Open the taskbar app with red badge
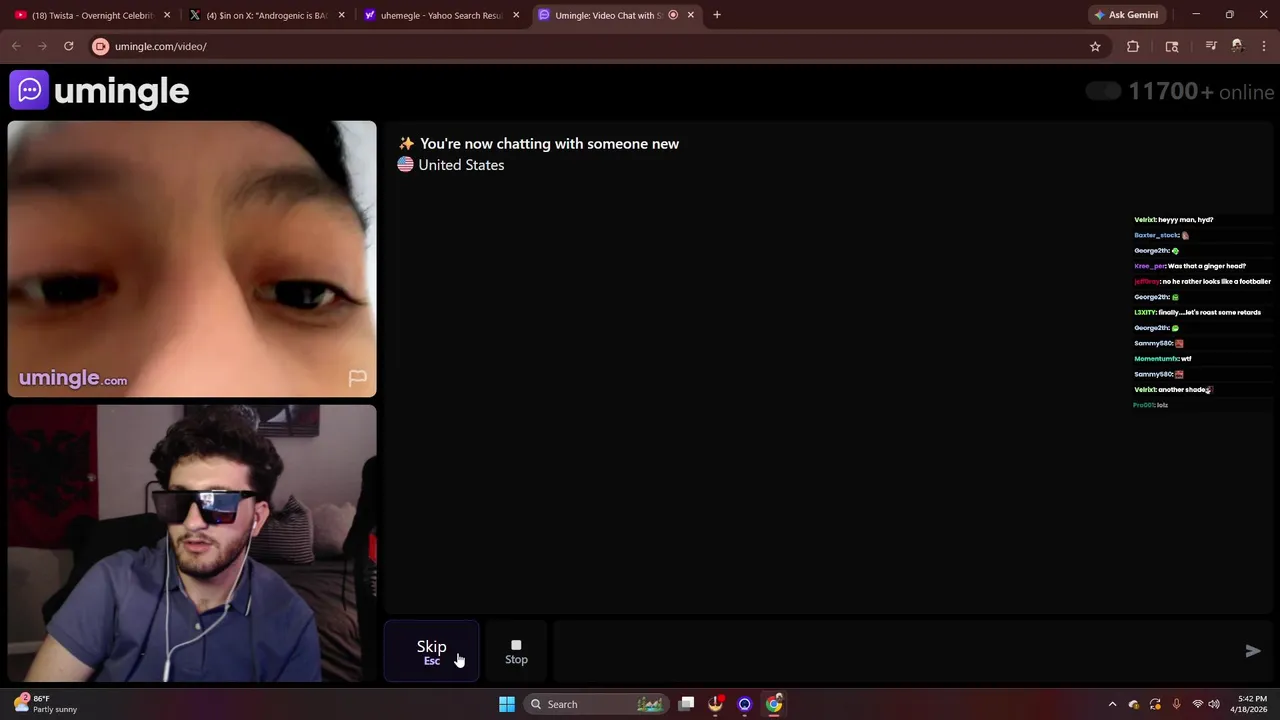Image resolution: width=1280 pixels, height=720 pixels. tap(715, 704)
